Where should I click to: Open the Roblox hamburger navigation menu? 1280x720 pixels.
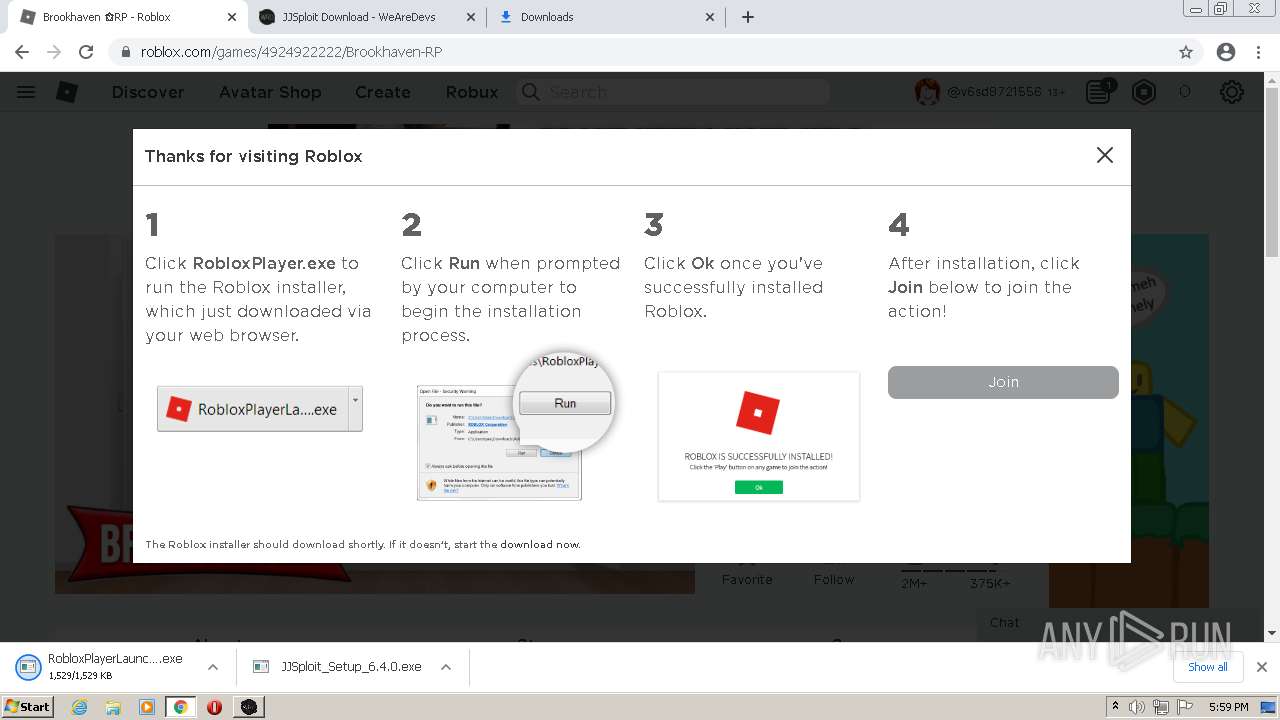pos(26,92)
